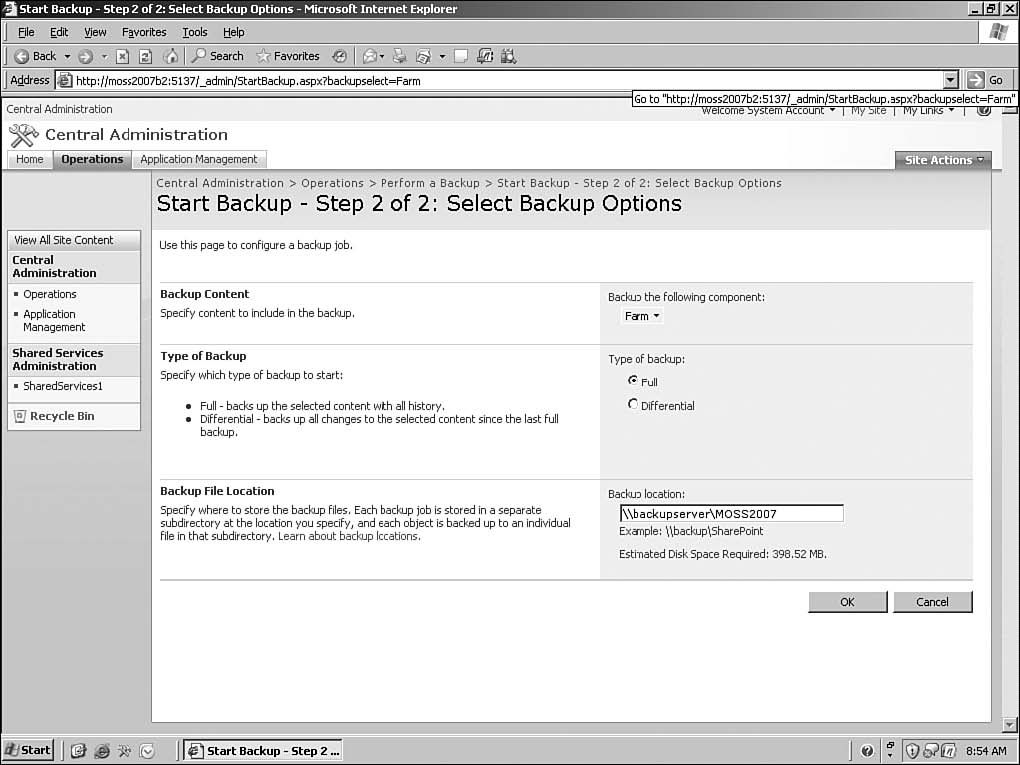Open the Windows Start menu
1020x765 pixels.
click(x=28, y=750)
